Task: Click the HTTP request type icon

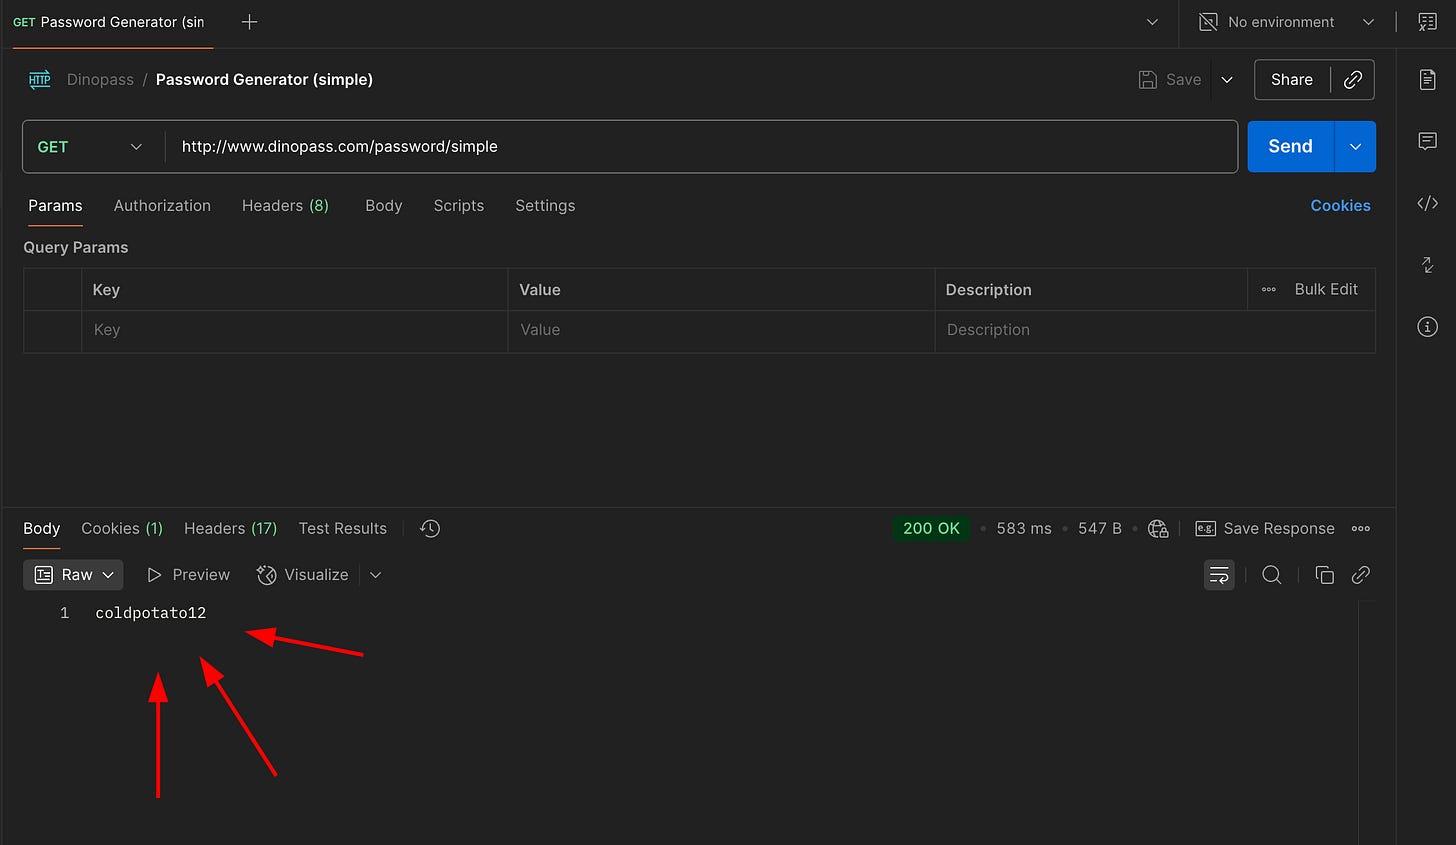Action: (40, 80)
